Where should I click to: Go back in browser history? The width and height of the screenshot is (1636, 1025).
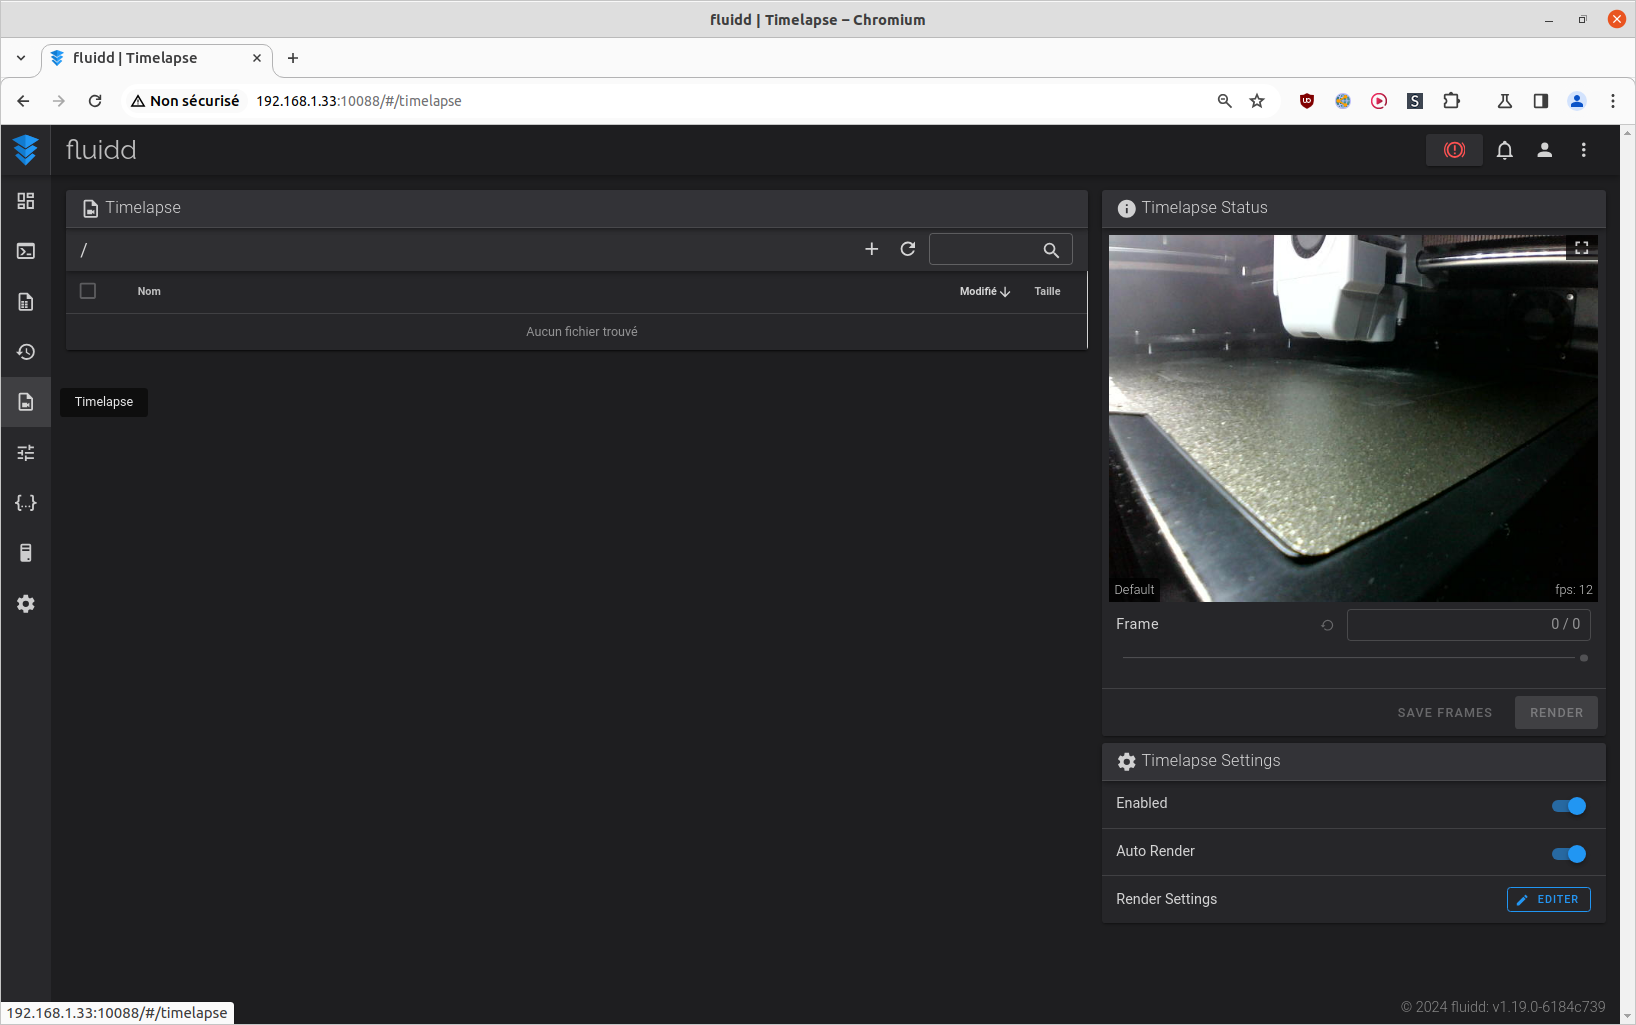tap(24, 101)
